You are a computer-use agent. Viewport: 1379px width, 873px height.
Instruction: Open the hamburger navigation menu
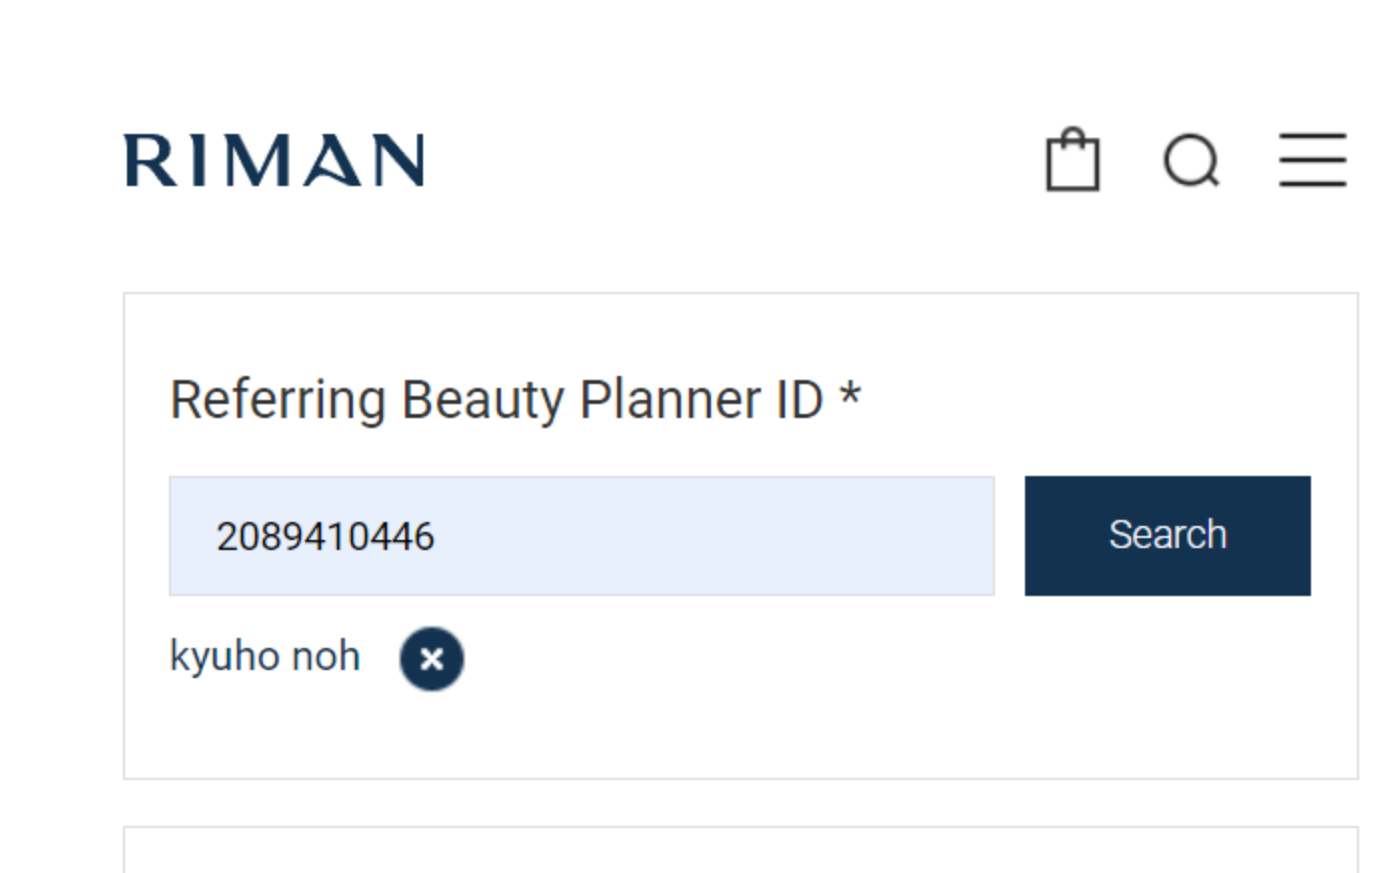[1311, 159]
